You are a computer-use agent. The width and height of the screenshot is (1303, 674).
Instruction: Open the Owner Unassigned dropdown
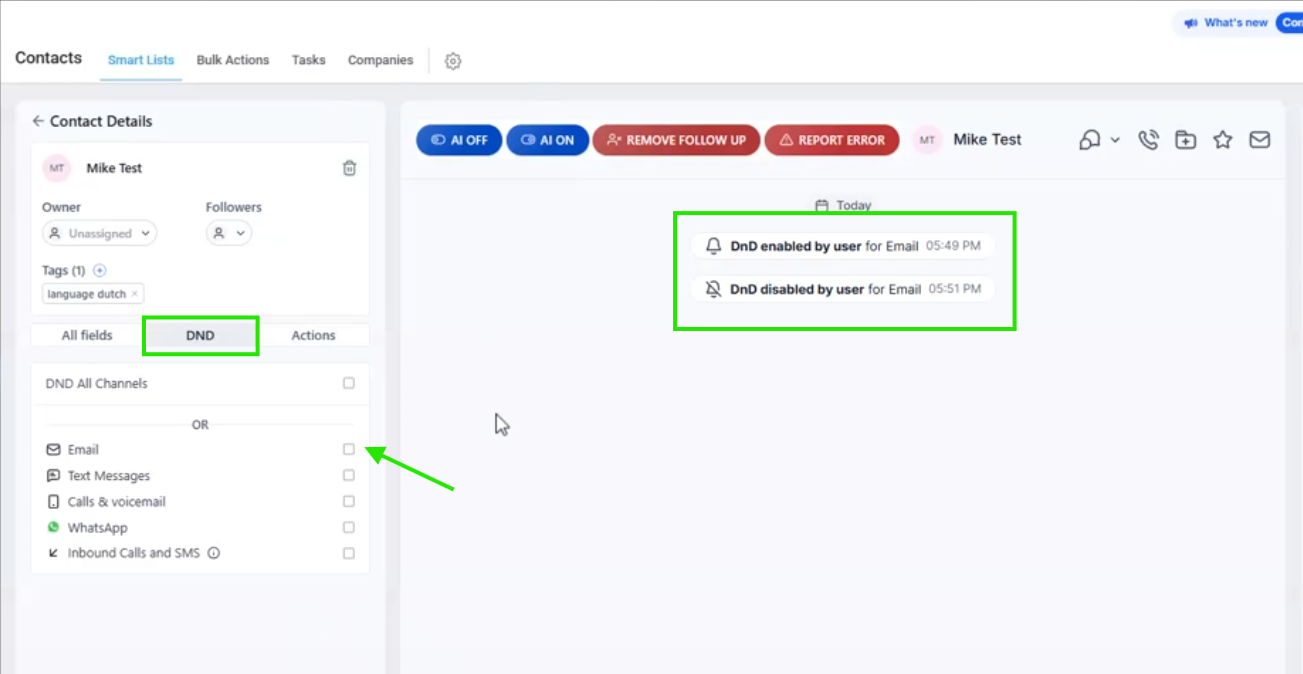[x=99, y=233]
